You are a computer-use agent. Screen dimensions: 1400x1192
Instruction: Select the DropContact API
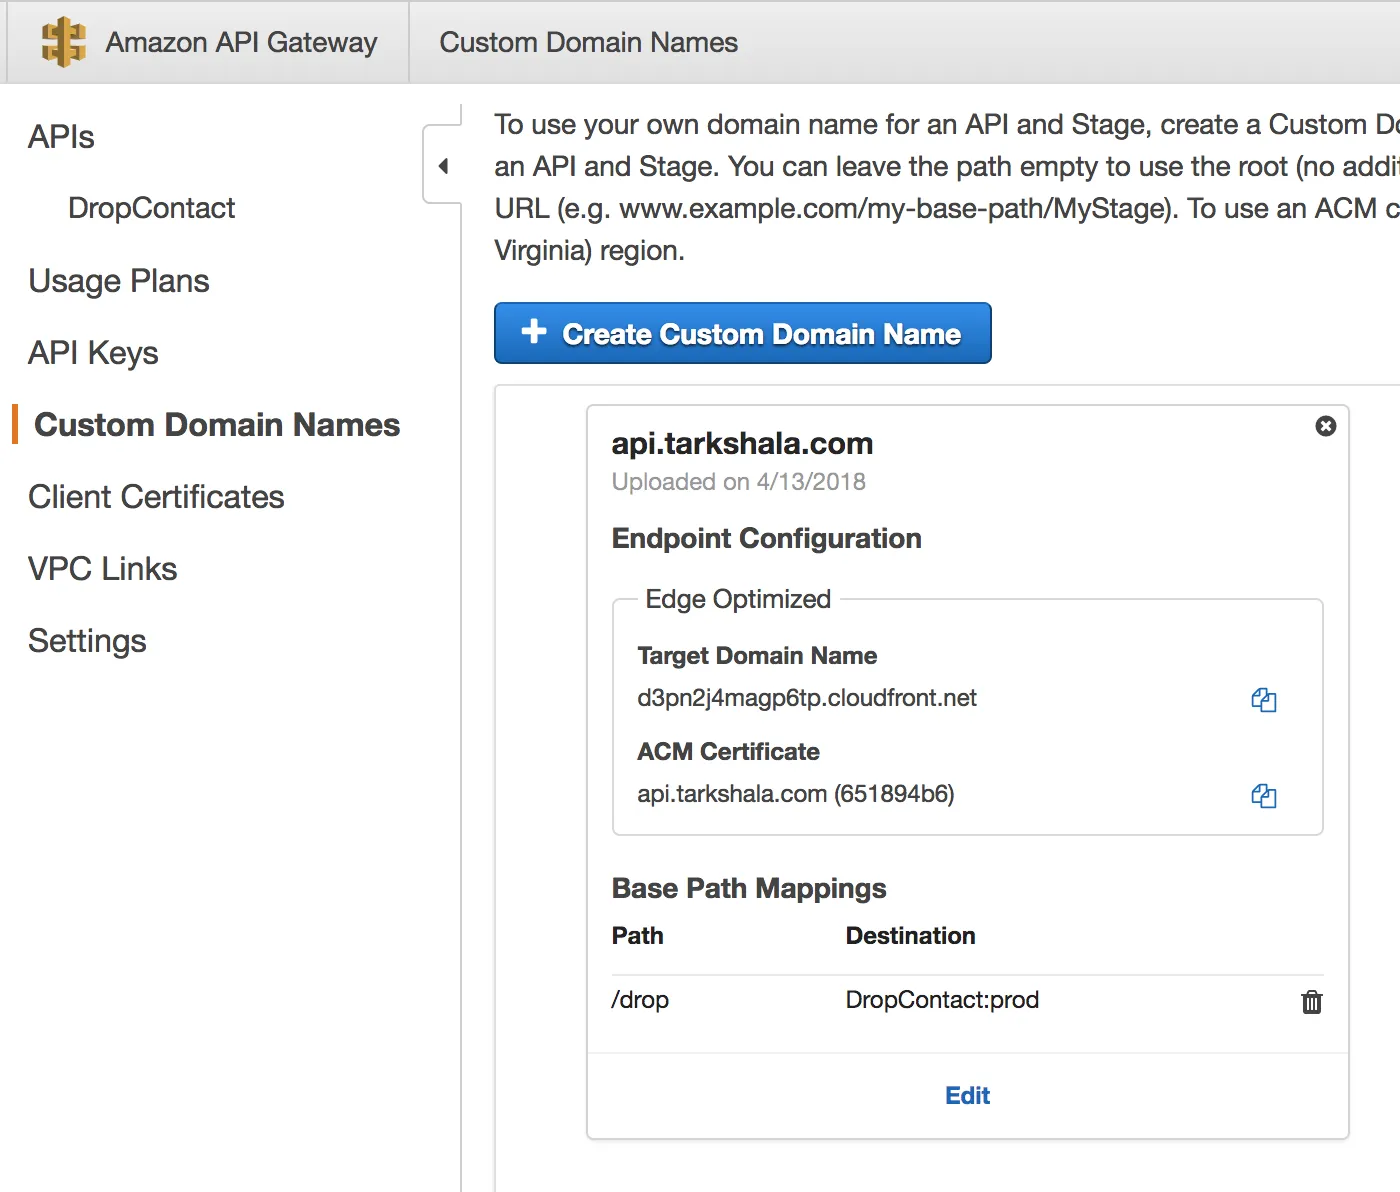point(151,208)
